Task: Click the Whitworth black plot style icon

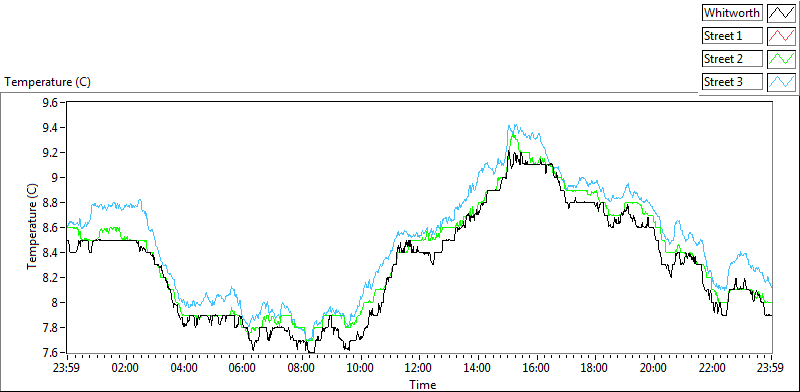Action: [x=781, y=13]
